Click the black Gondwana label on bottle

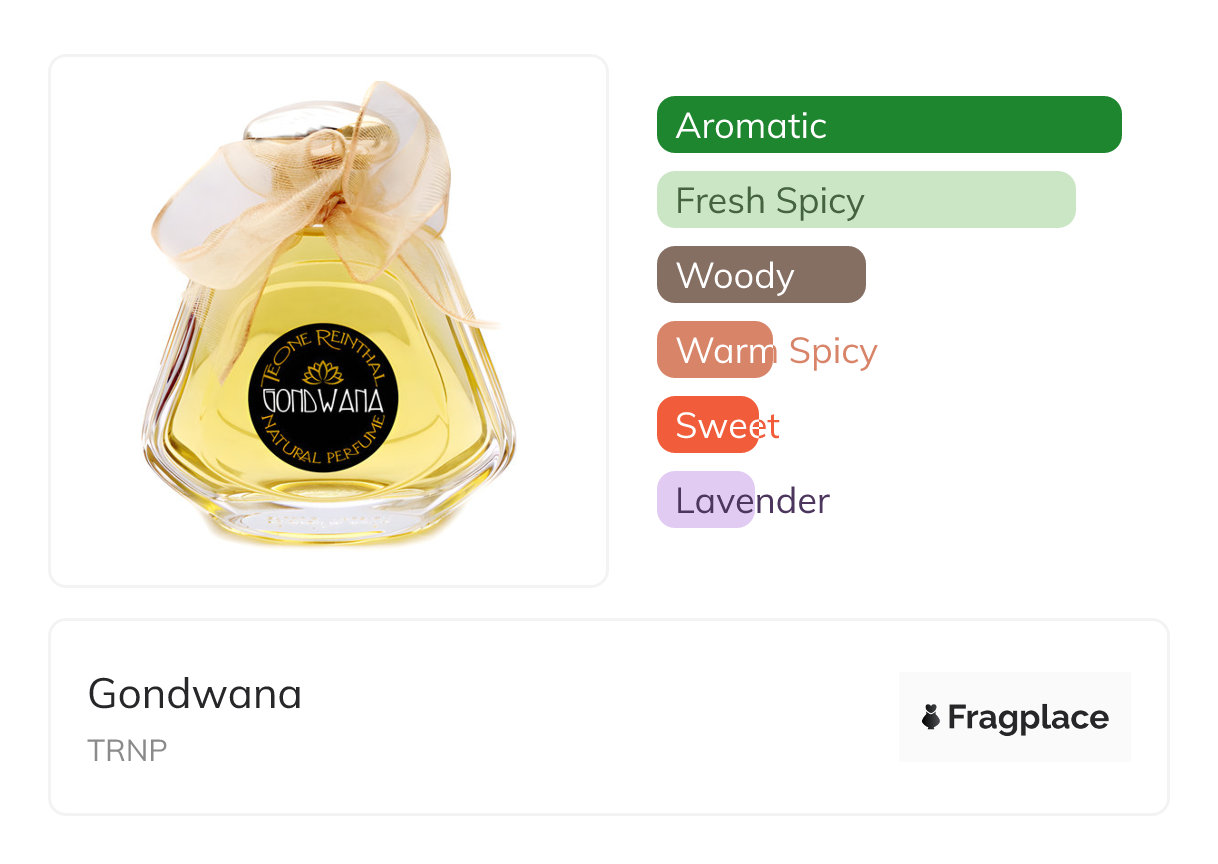323,399
